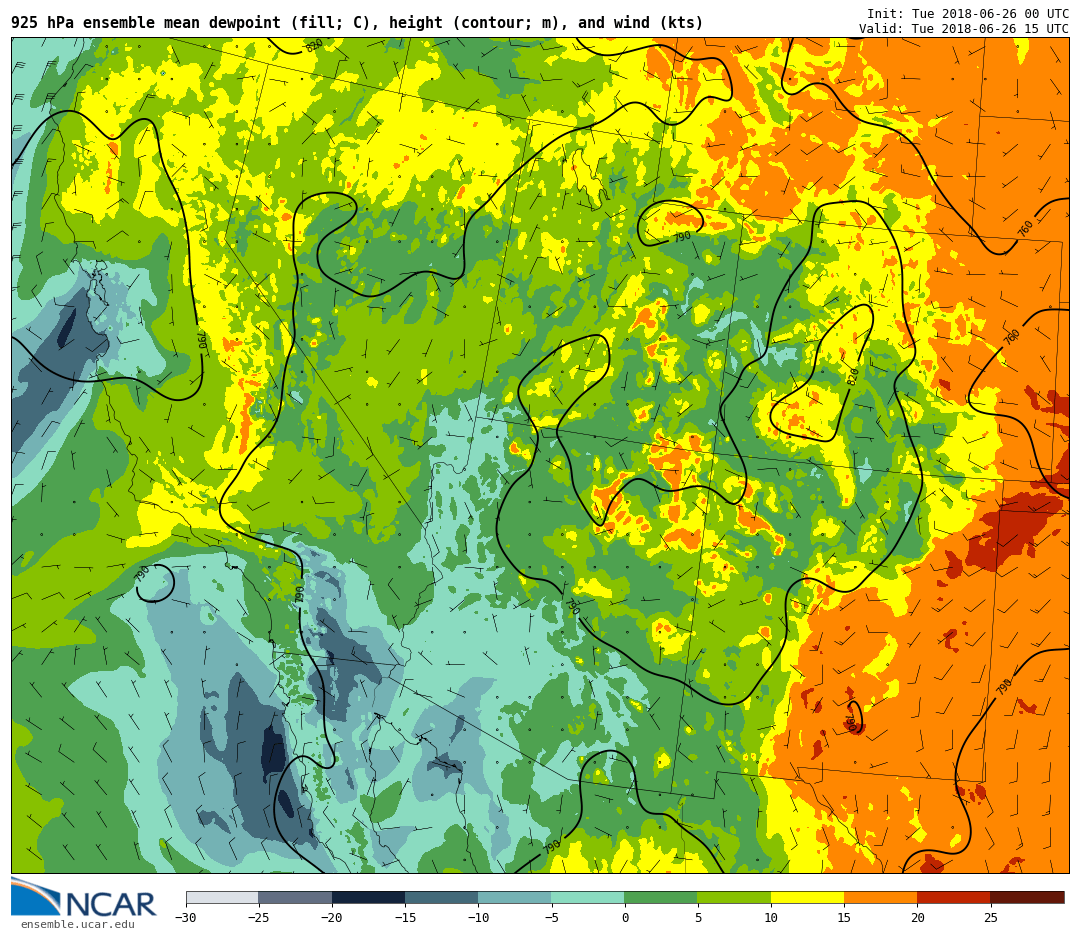Viewport: 1080px width, 936px height.
Task: Click the -30 colorbar tick label
Action: point(186,917)
